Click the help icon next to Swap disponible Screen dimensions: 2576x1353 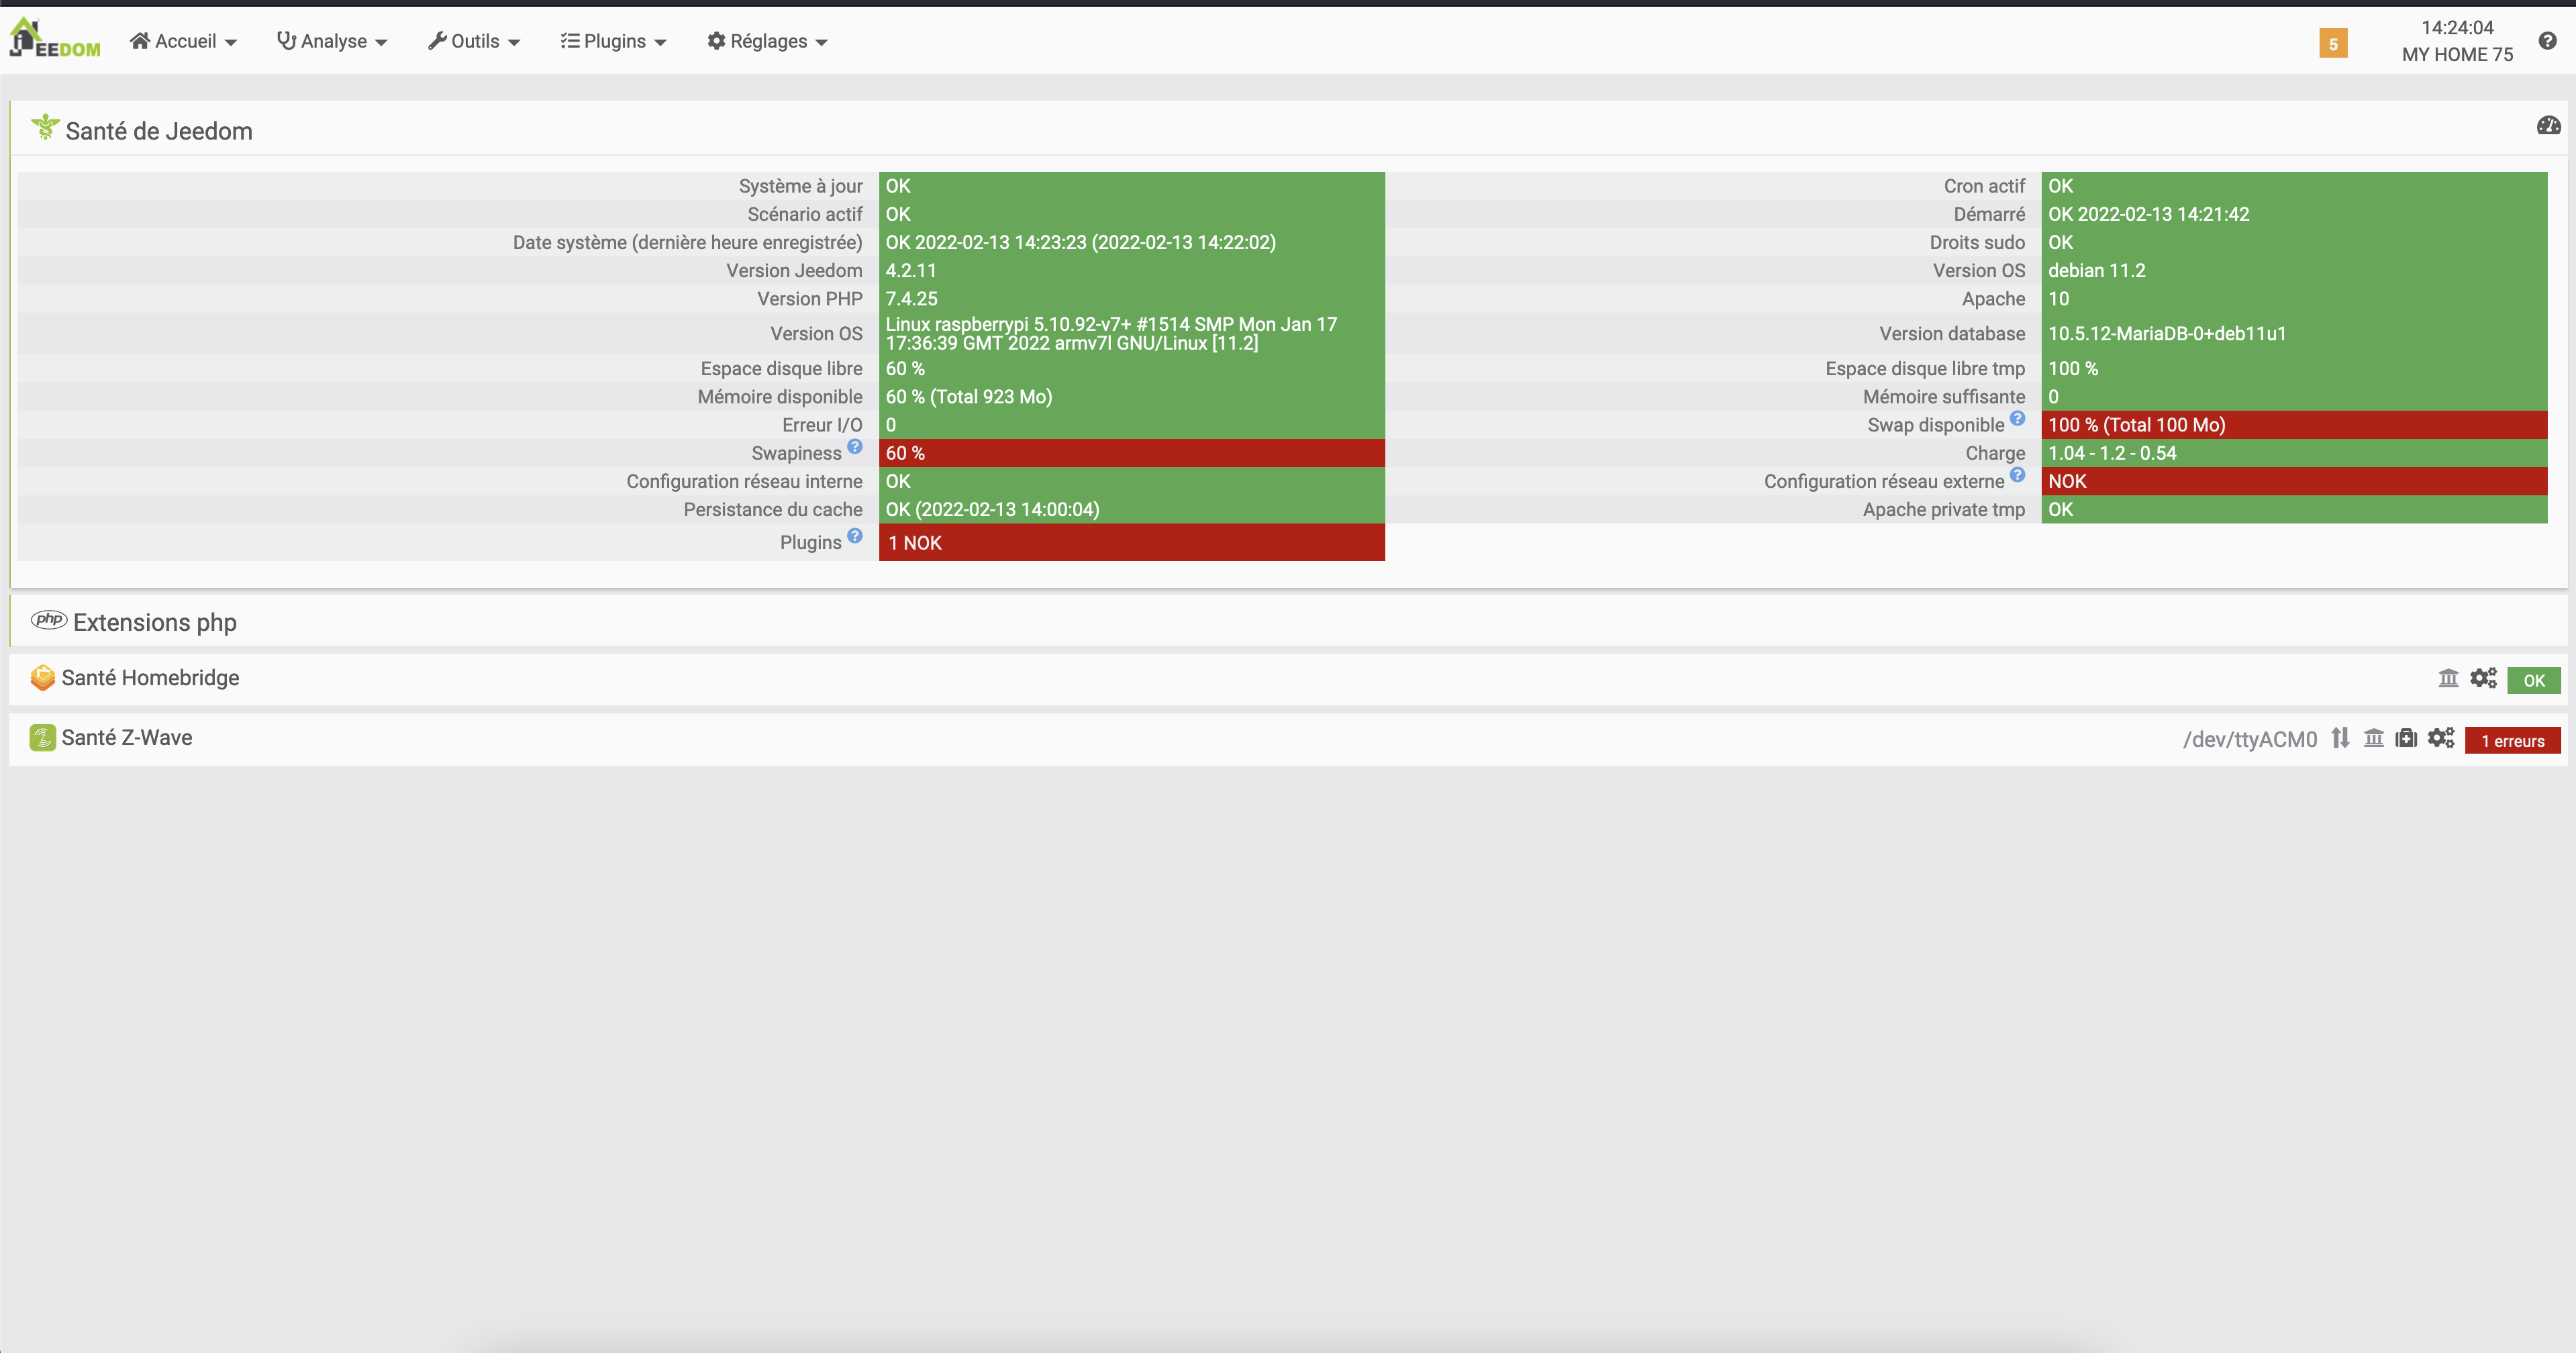(2017, 419)
